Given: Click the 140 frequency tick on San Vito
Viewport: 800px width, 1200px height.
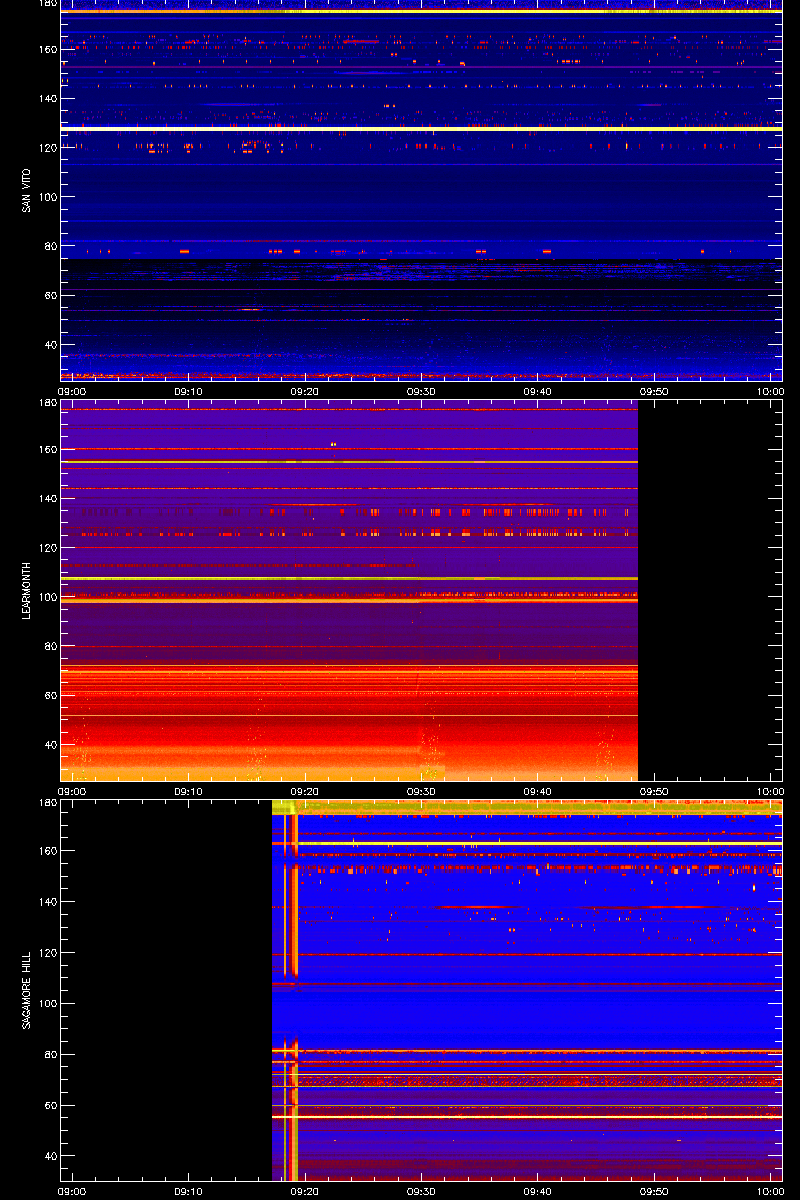Looking at the screenshot, I should pyautogui.click(x=46, y=98).
